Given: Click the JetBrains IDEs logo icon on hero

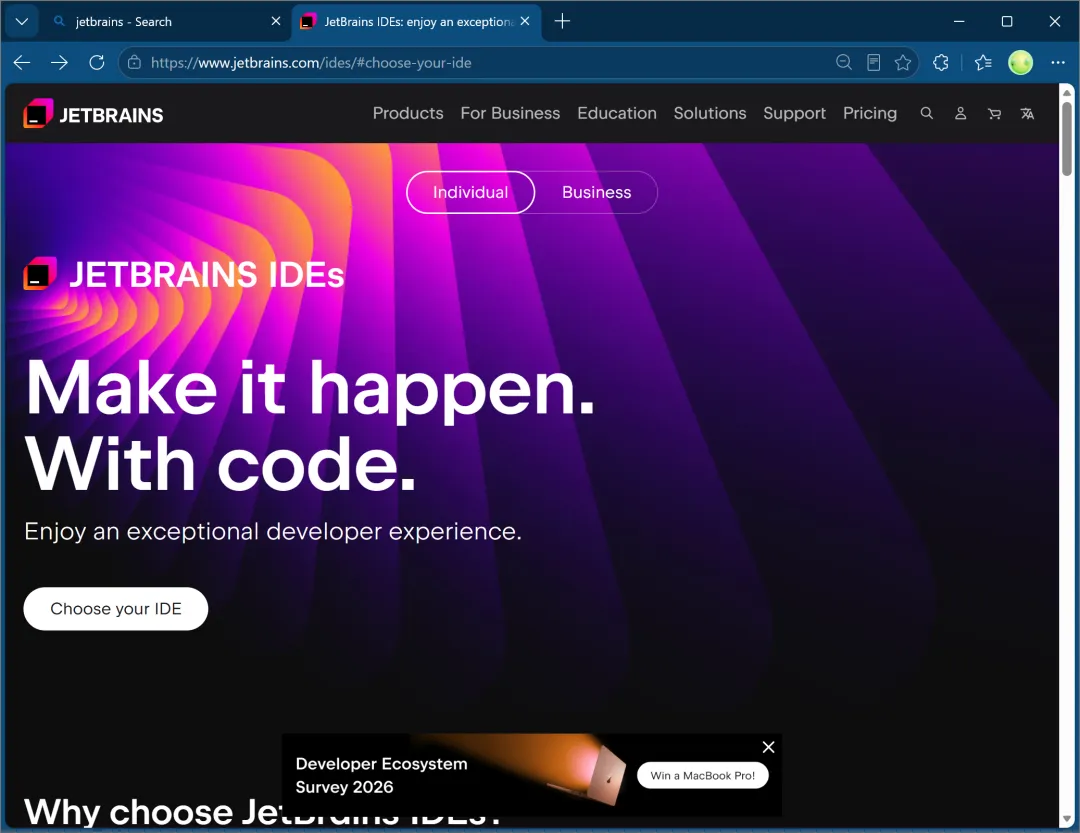Looking at the screenshot, I should [40, 274].
